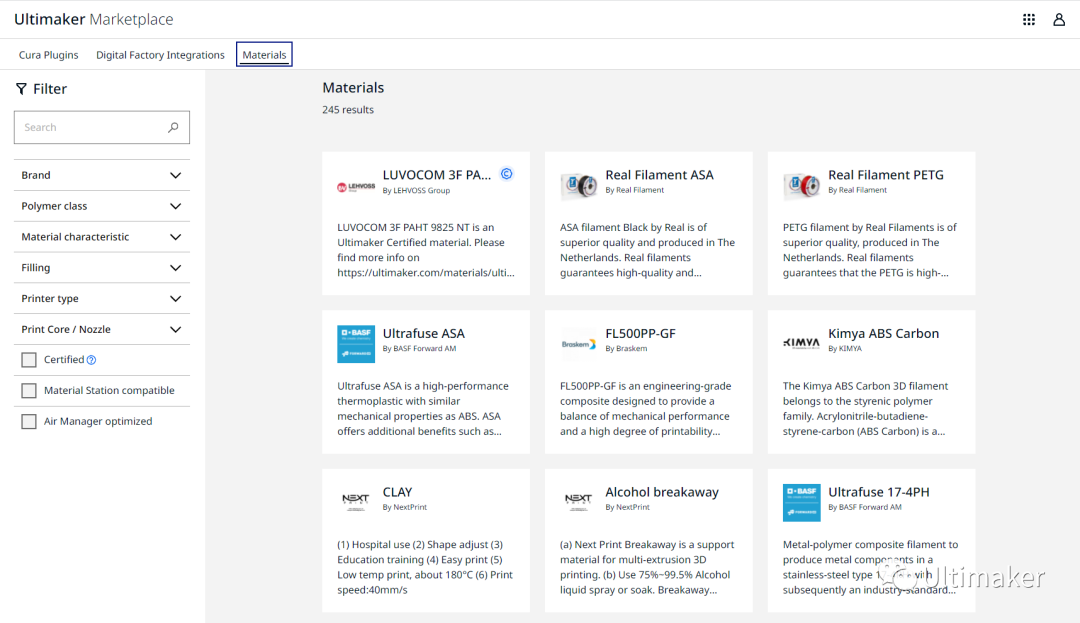The width and height of the screenshot is (1080, 623).
Task: Click the certified badge on LUVOCOM card
Action: pyautogui.click(x=506, y=174)
